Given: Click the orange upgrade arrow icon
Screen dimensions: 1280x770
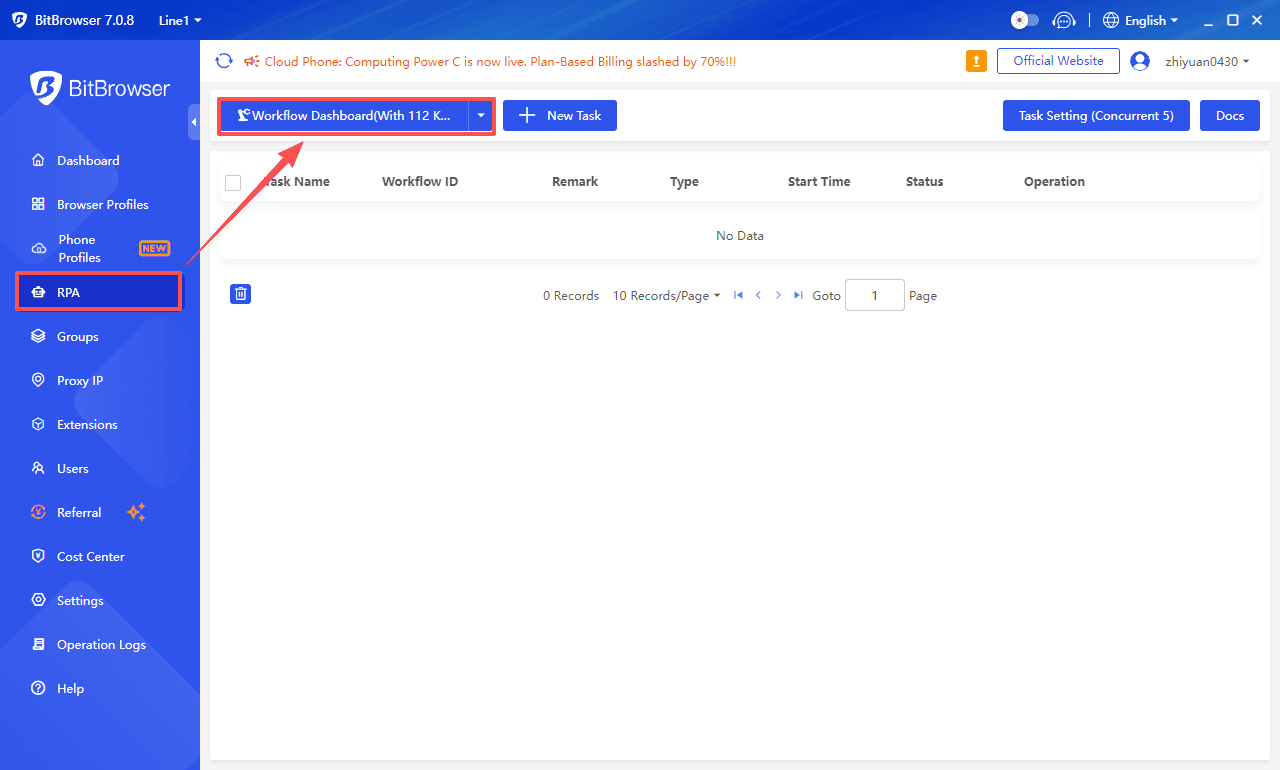Looking at the screenshot, I should click(x=976, y=61).
